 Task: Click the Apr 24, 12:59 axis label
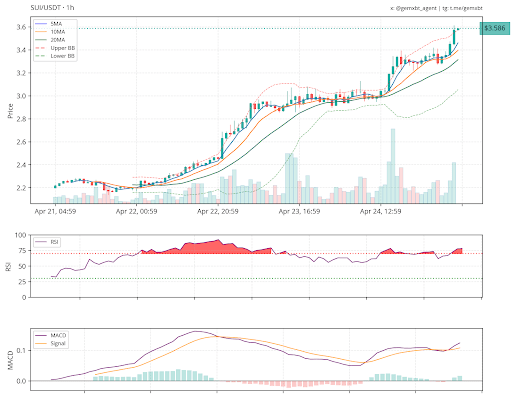[x=381, y=211]
